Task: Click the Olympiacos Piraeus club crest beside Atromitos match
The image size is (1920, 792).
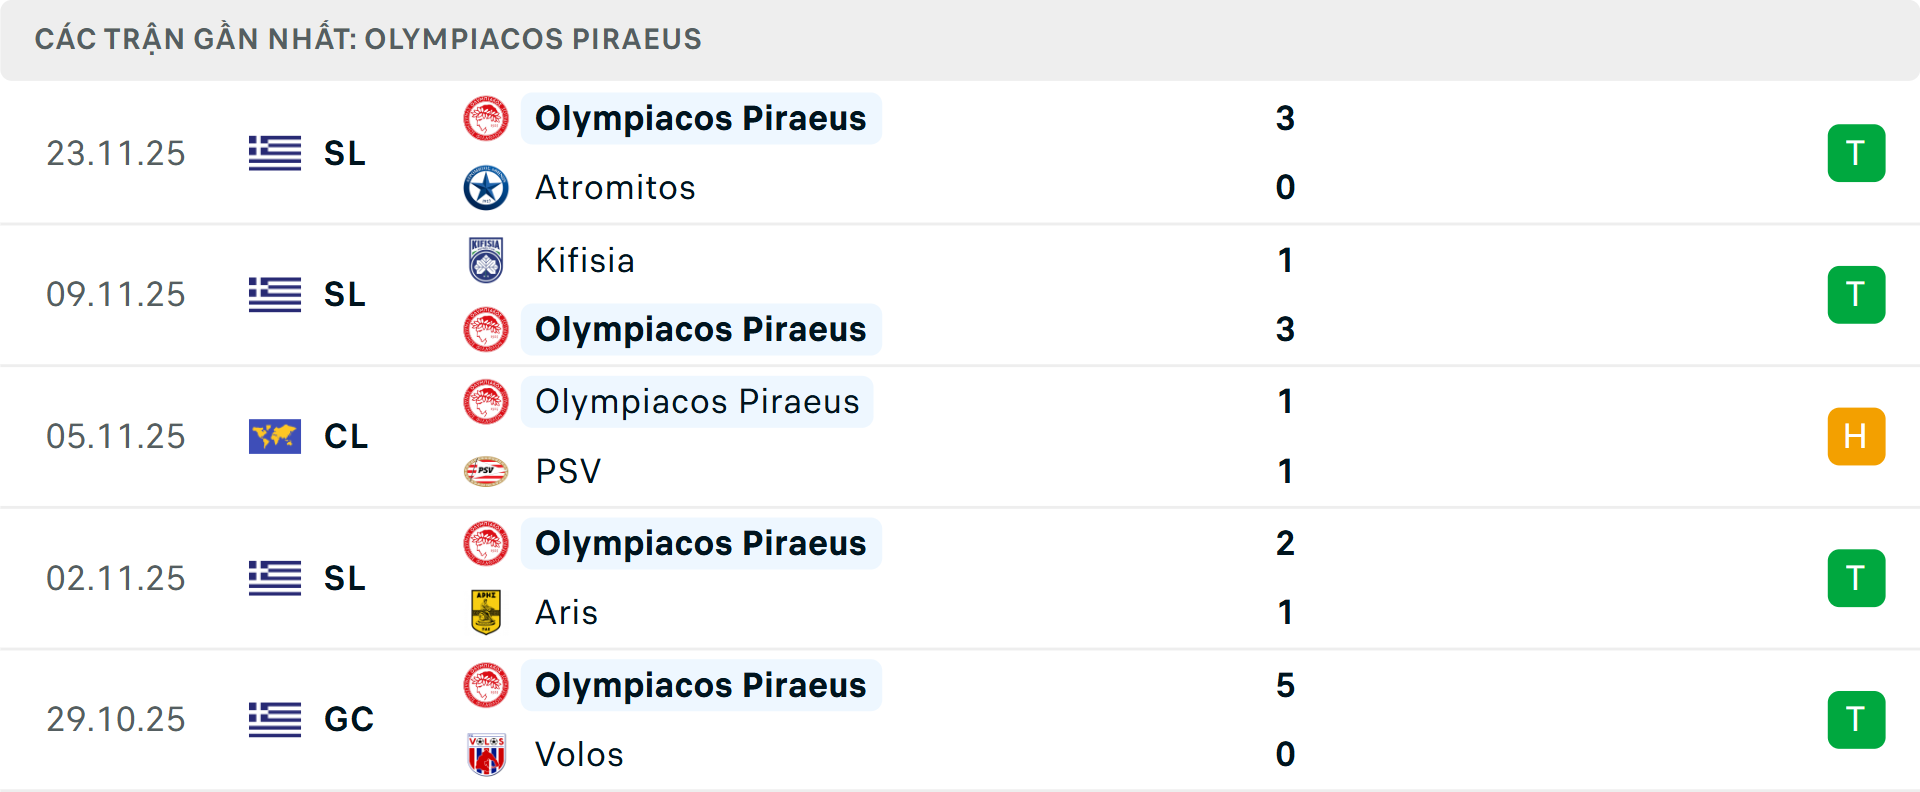Action: coord(486,117)
